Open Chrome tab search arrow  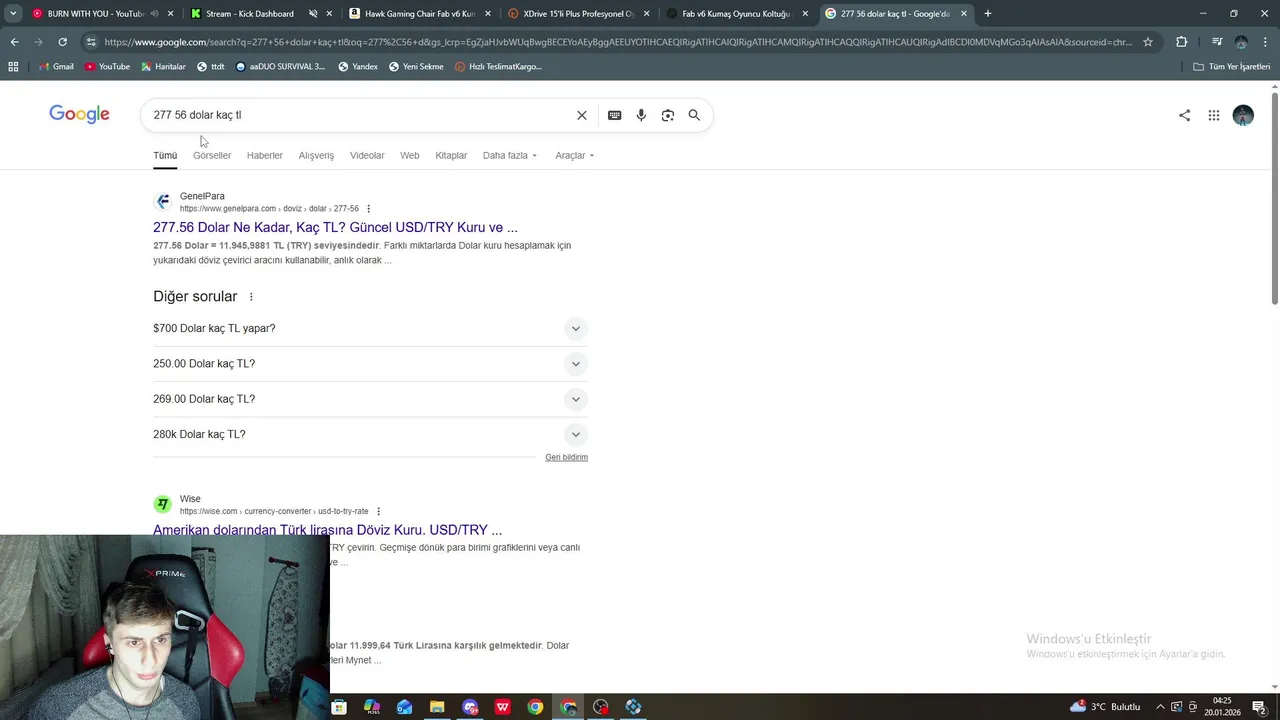click(x=13, y=14)
